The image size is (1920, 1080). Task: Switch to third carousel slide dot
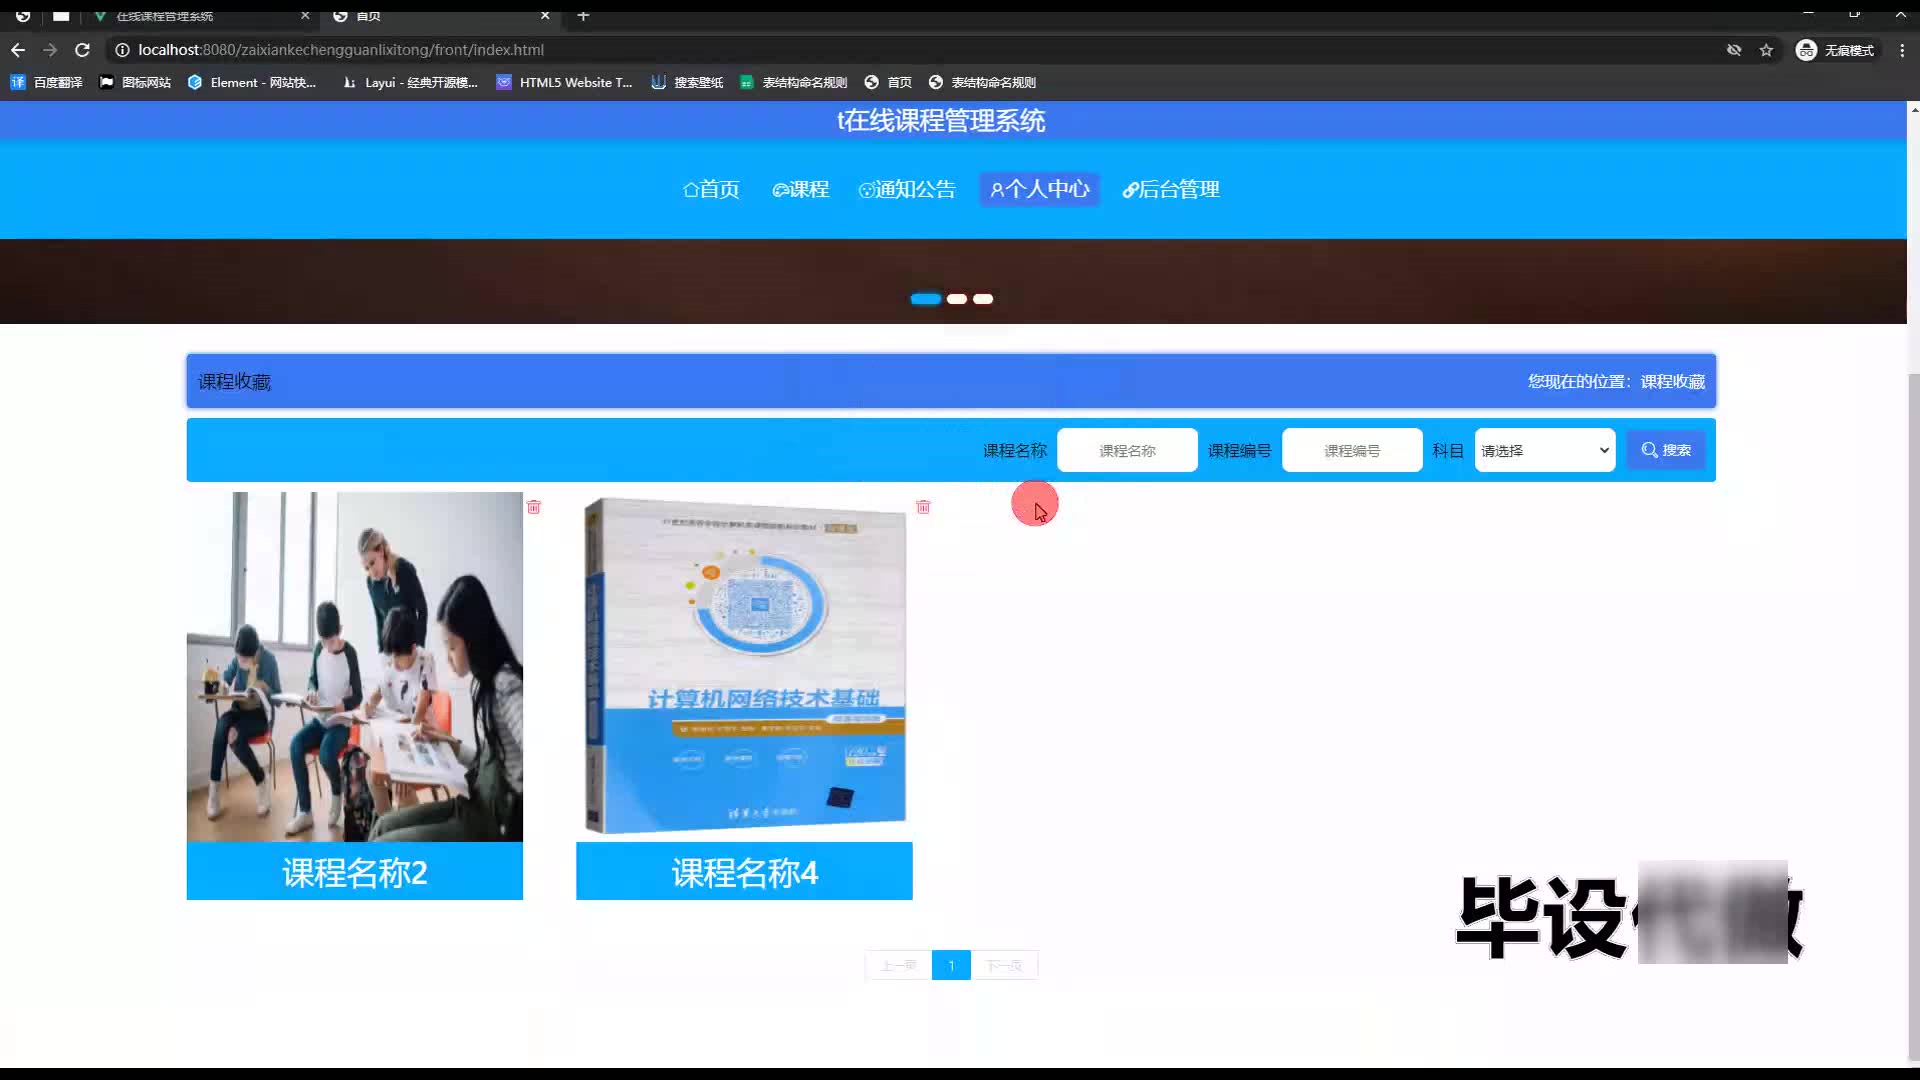[x=983, y=299]
